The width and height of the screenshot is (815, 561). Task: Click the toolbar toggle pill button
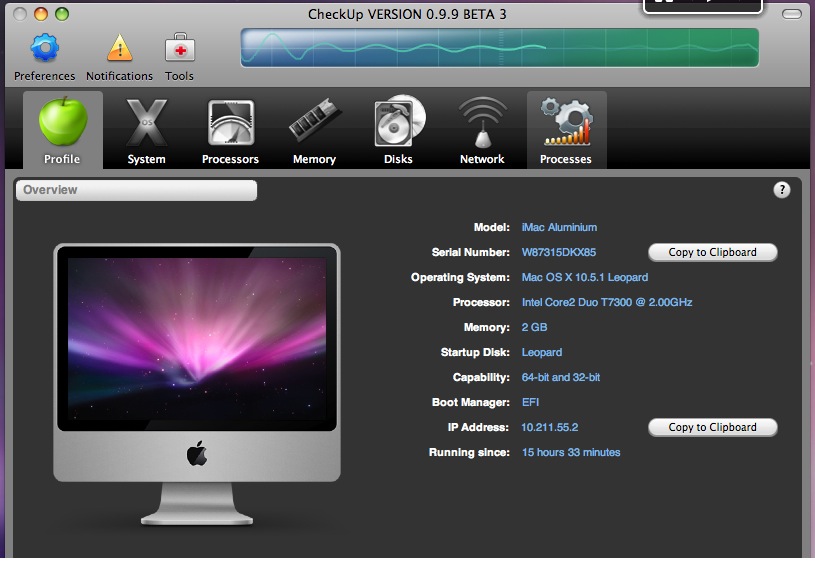tap(792, 15)
